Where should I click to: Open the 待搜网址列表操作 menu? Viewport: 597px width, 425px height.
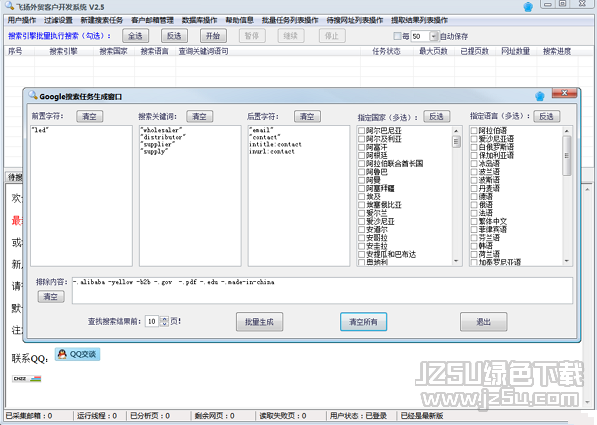coord(355,20)
